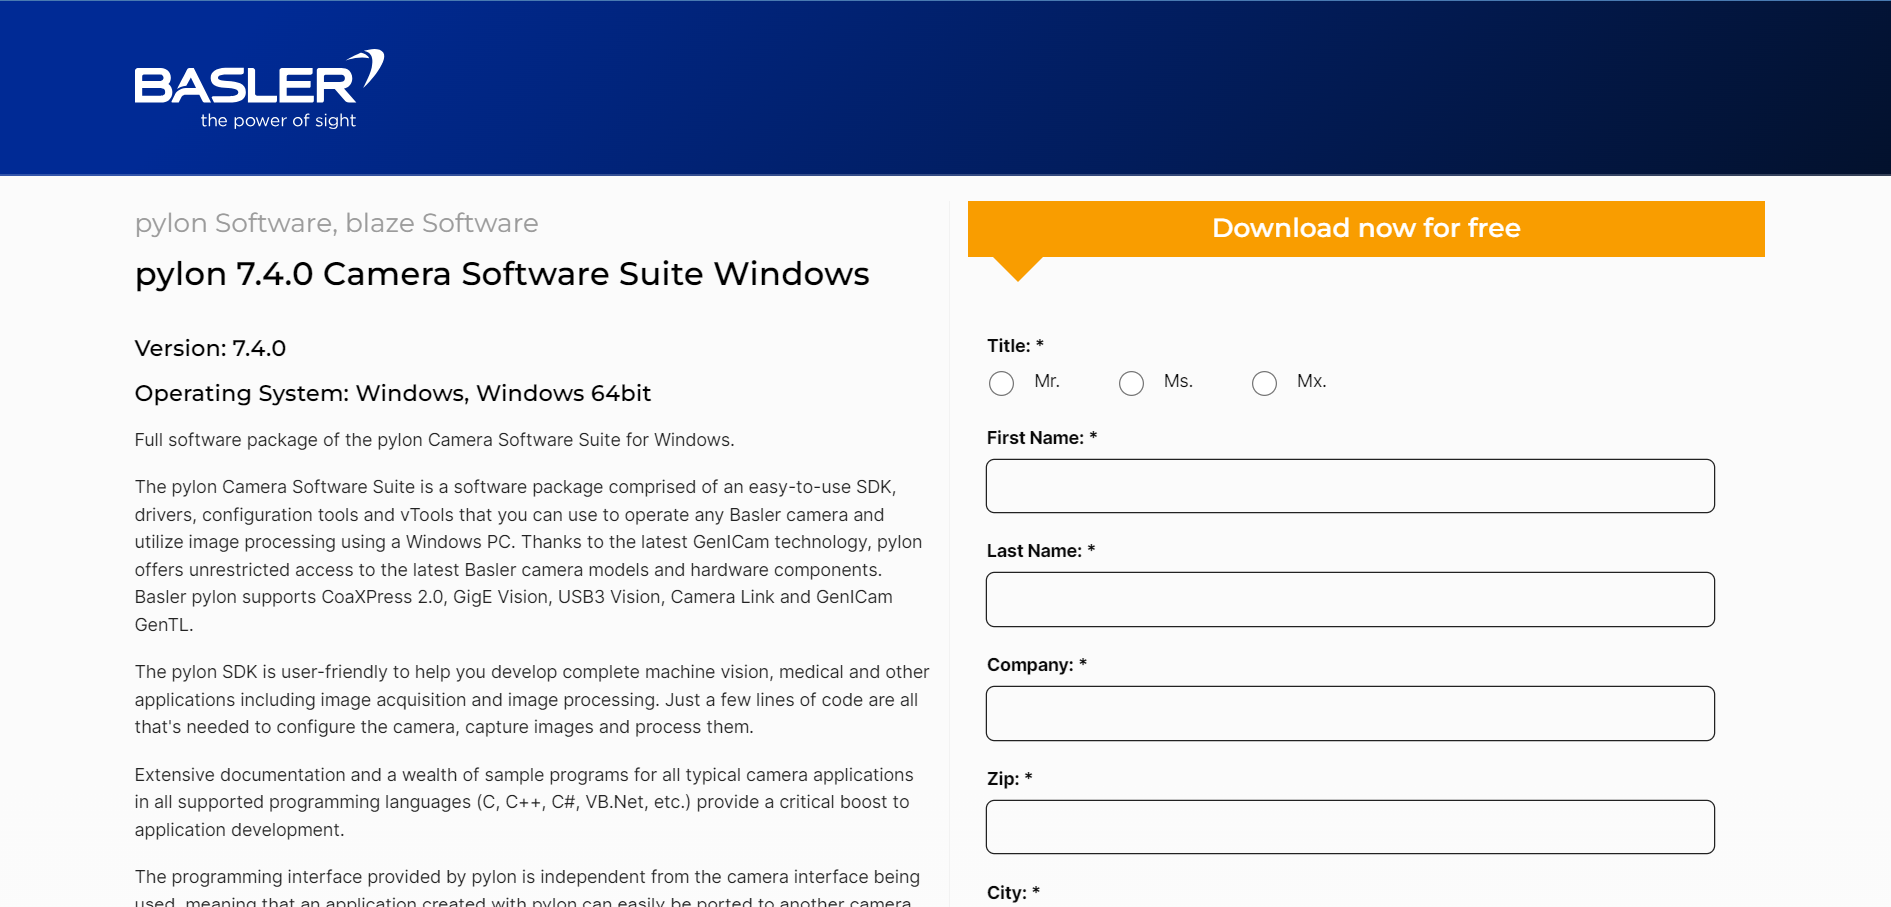Focus the Company input field

coord(1350,713)
